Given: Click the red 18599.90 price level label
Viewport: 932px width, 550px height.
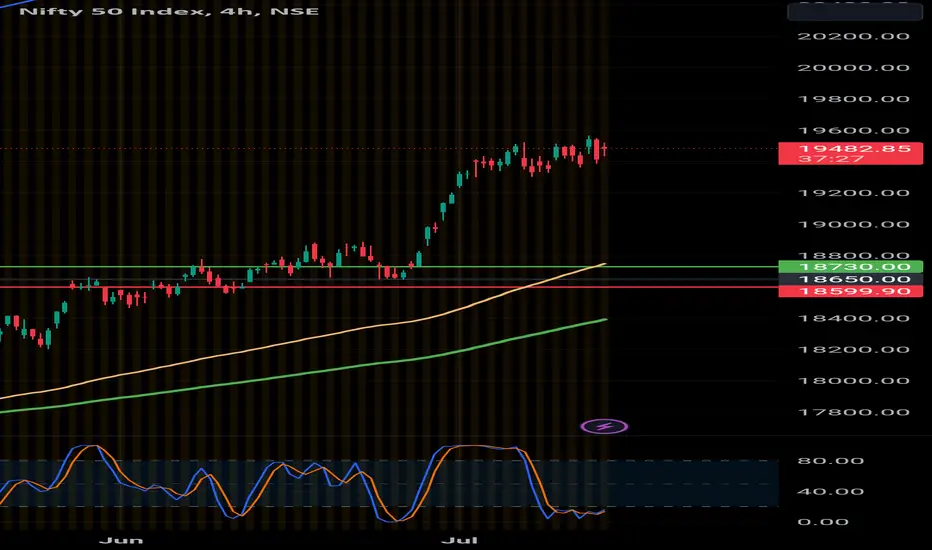Looking at the screenshot, I should [x=851, y=291].
